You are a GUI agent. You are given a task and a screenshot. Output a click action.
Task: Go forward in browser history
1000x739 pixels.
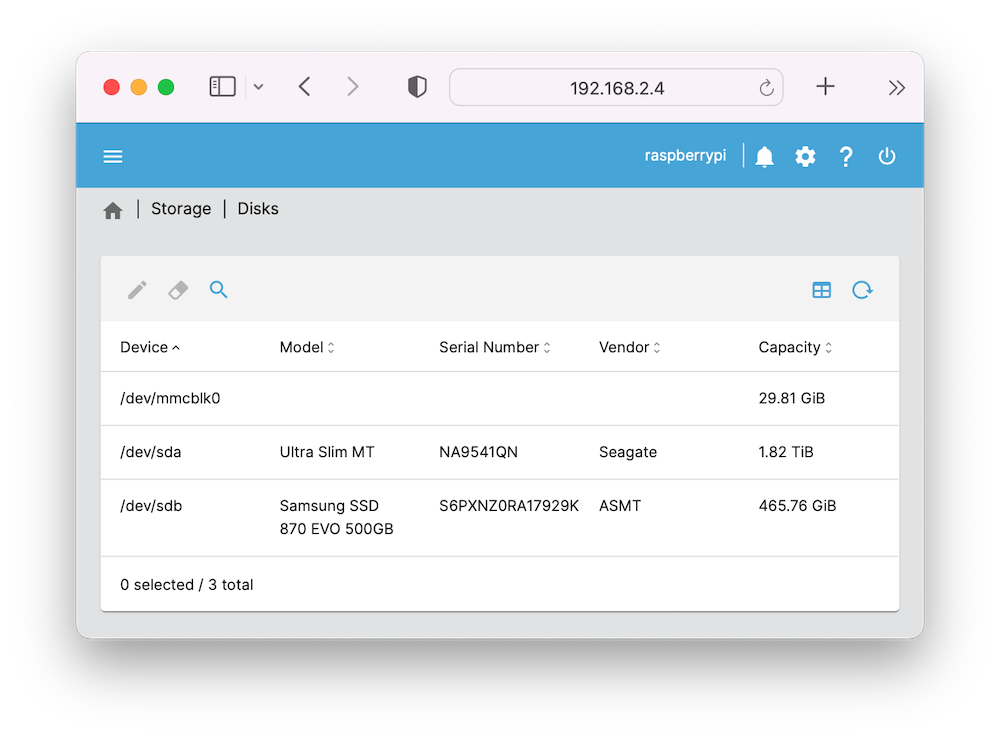pyautogui.click(x=353, y=87)
